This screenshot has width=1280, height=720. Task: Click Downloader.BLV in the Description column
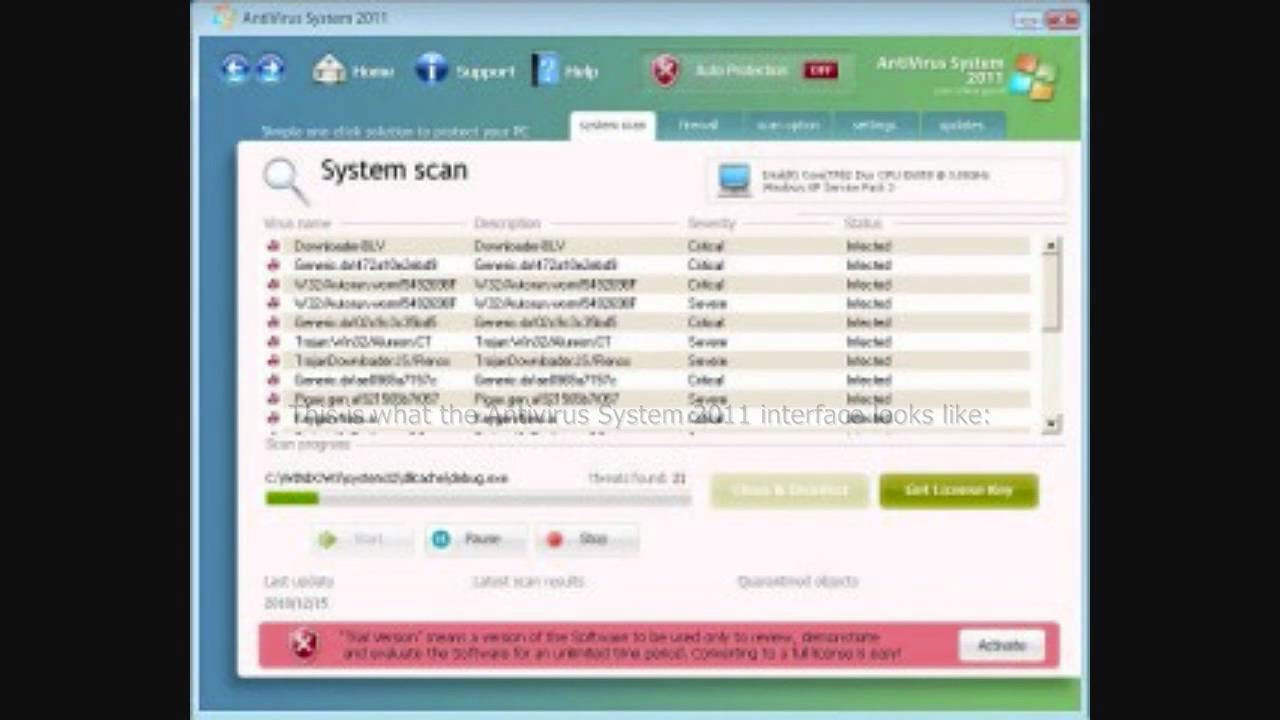(519, 246)
